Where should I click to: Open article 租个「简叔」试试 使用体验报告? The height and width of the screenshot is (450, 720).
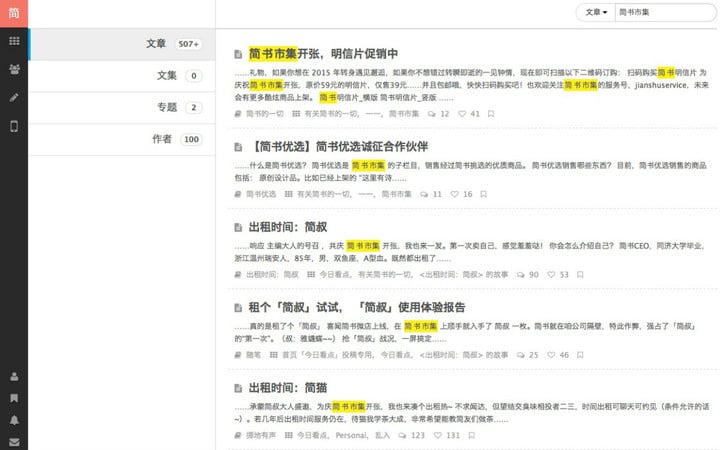click(357, 307)
